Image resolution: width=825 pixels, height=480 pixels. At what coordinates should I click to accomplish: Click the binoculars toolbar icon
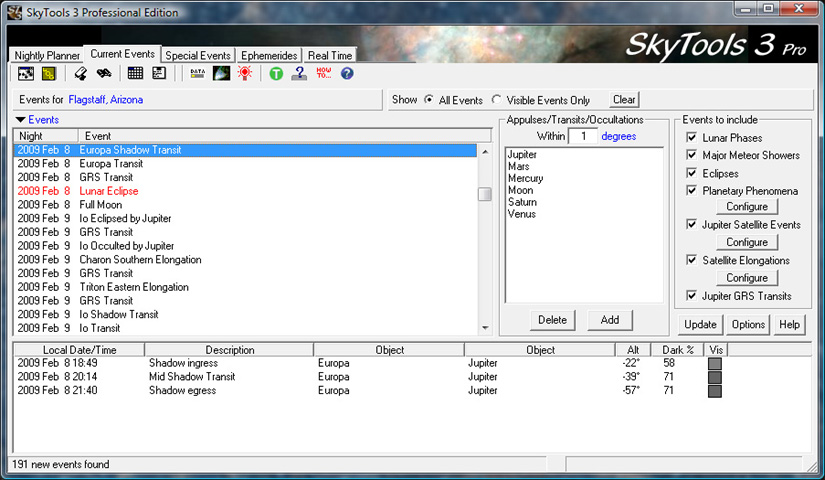[x=104, y=74]
